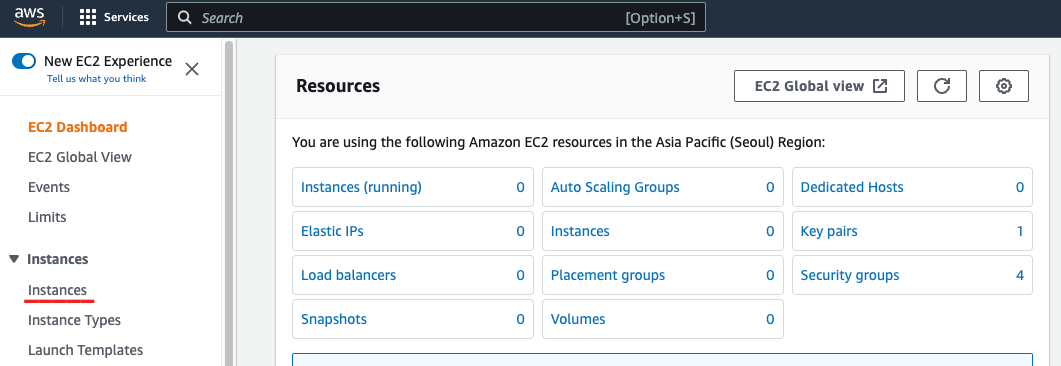Open the Services grid menu icon

88,18
